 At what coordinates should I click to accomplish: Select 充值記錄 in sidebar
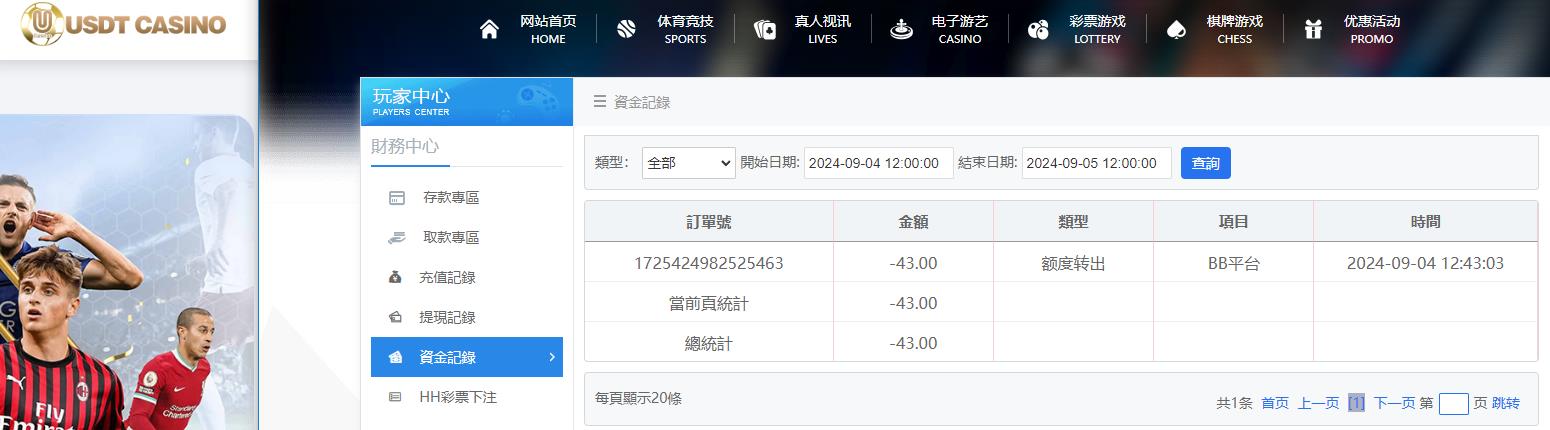(x=467, y=278)
